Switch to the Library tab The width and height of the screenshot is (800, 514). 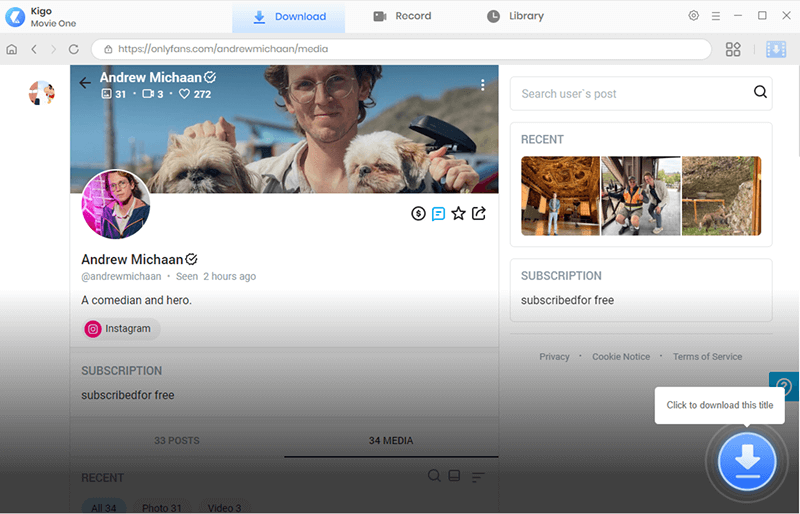(515, 16)
